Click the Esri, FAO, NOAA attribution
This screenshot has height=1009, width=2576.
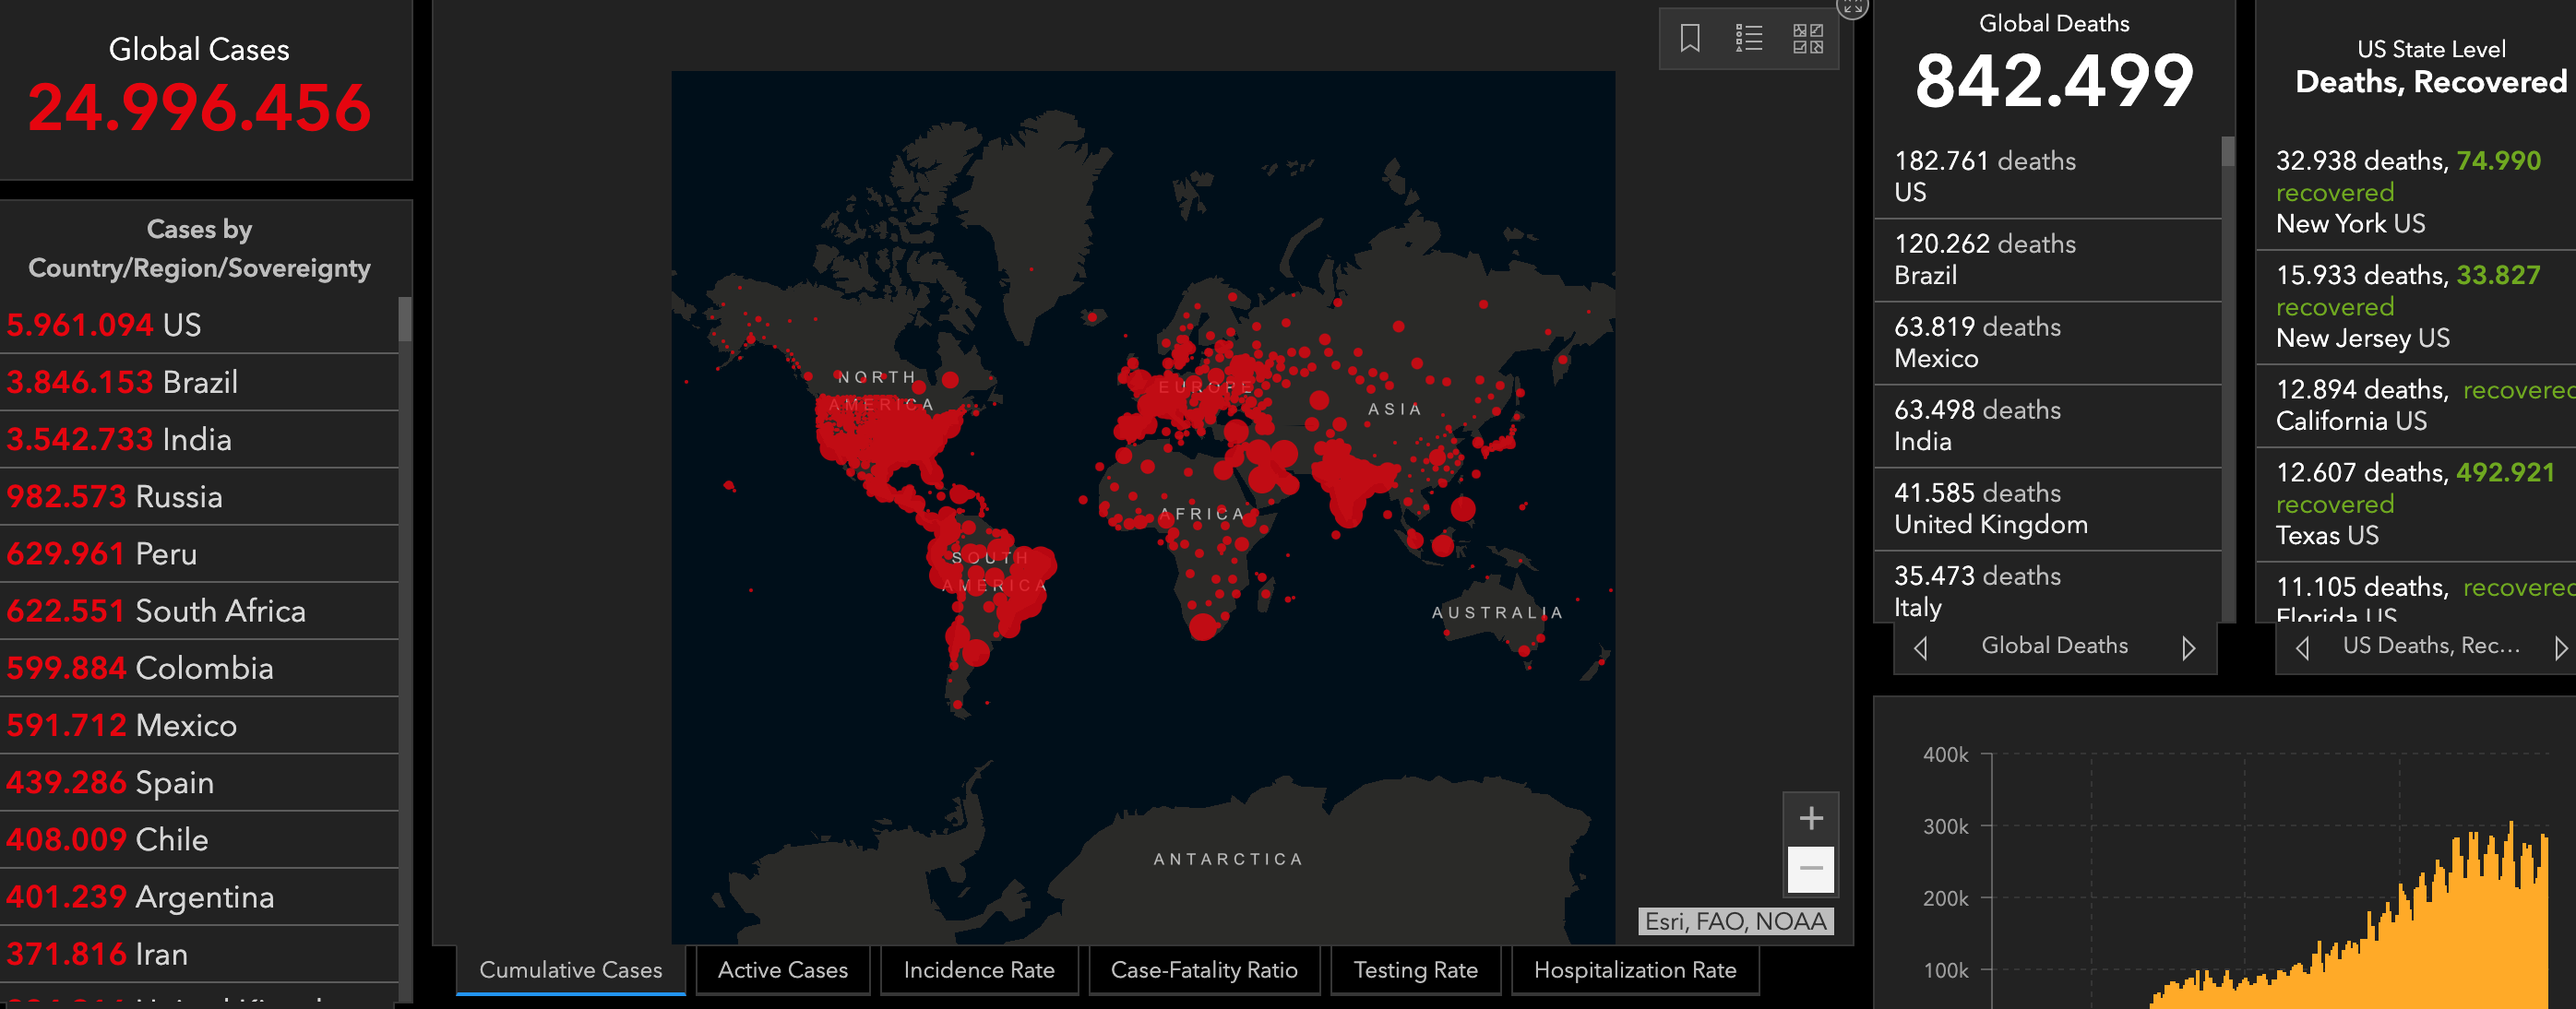[1735, 921]
